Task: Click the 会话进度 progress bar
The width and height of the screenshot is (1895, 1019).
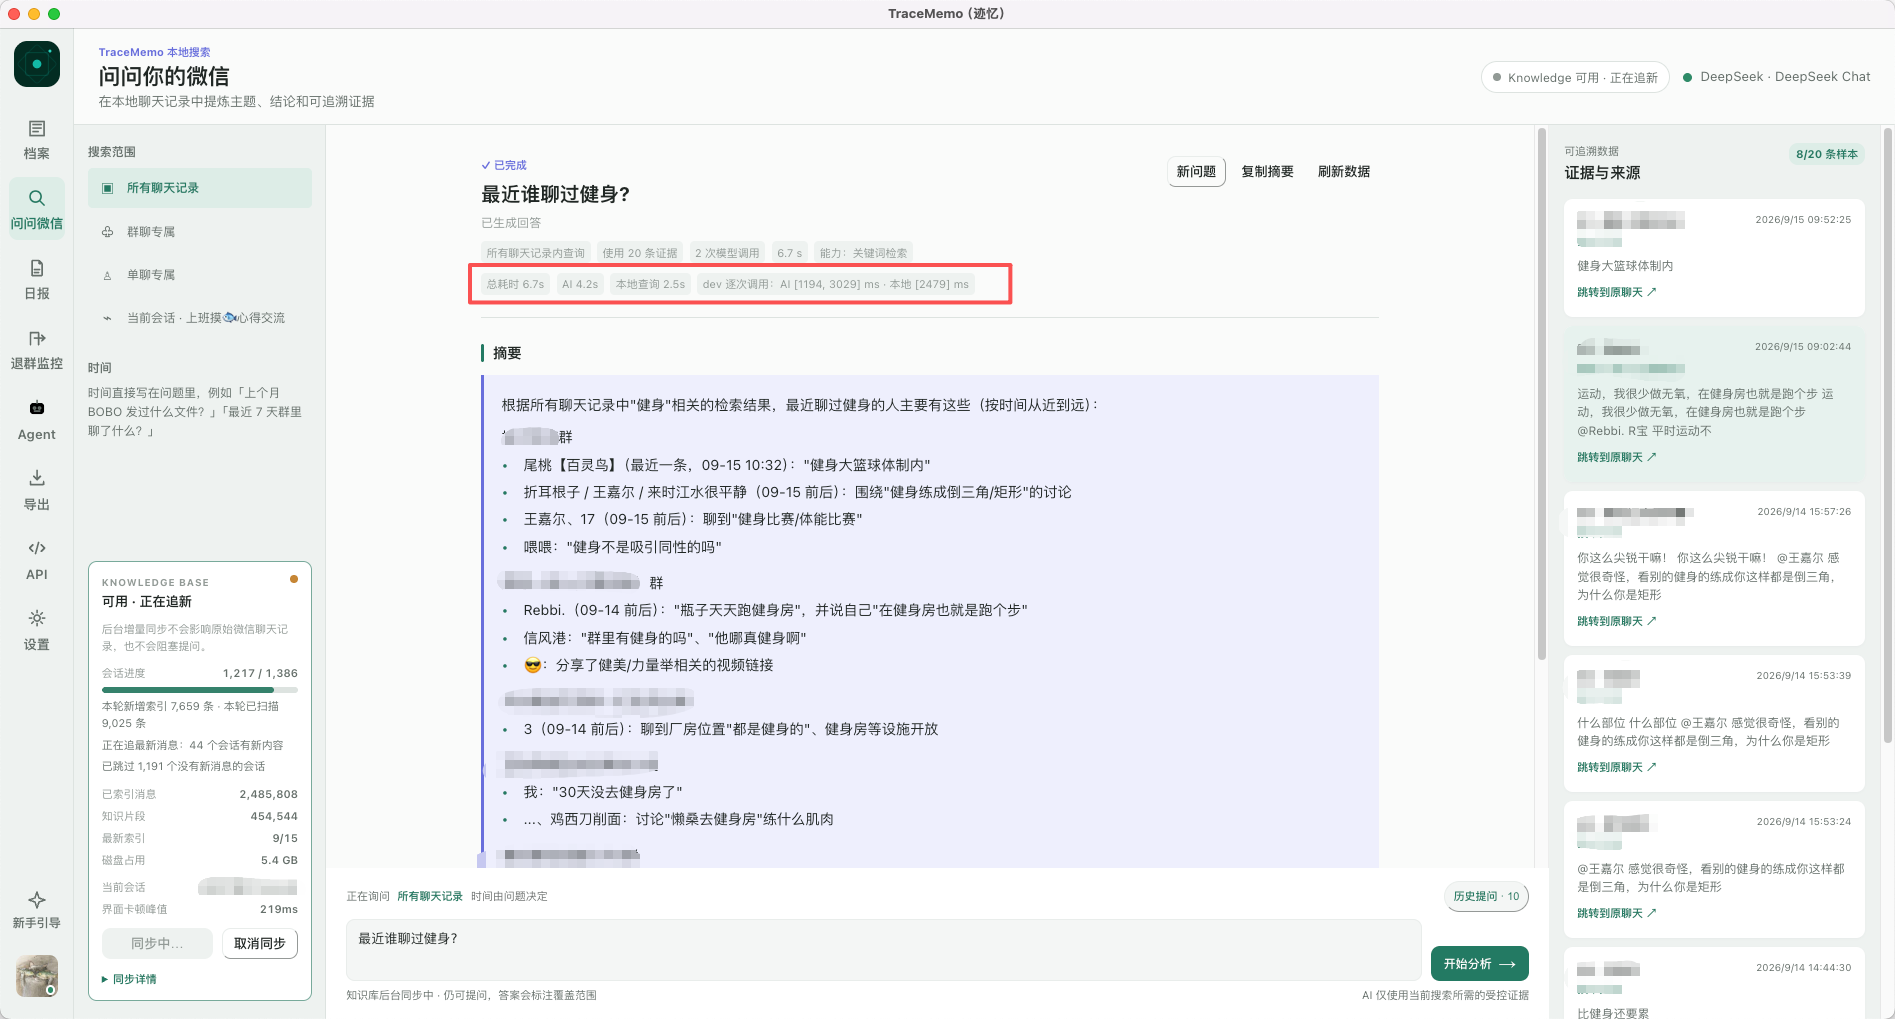Action: pos(200,690)
